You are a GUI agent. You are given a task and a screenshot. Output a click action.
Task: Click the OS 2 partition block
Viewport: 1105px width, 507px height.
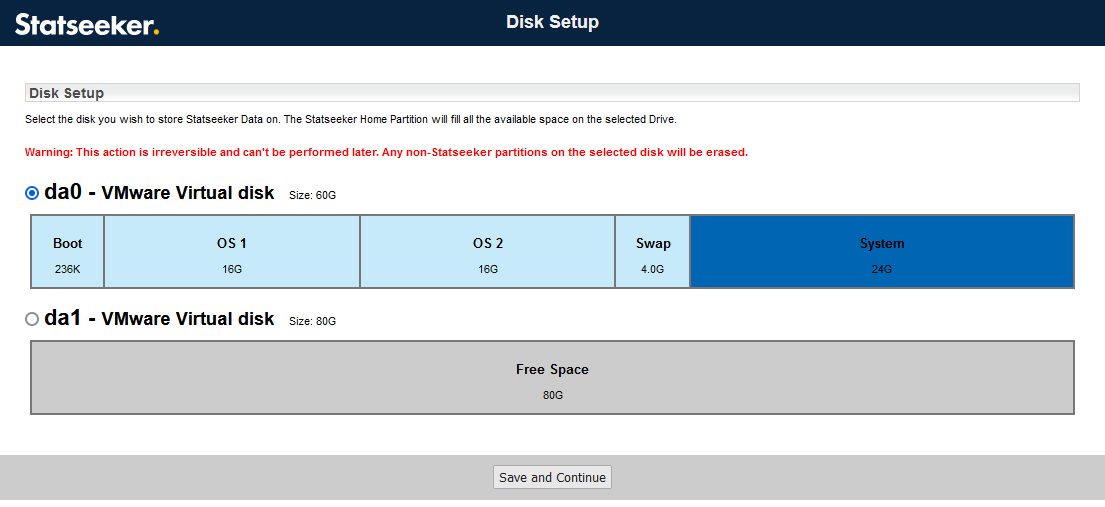(487, 252)
